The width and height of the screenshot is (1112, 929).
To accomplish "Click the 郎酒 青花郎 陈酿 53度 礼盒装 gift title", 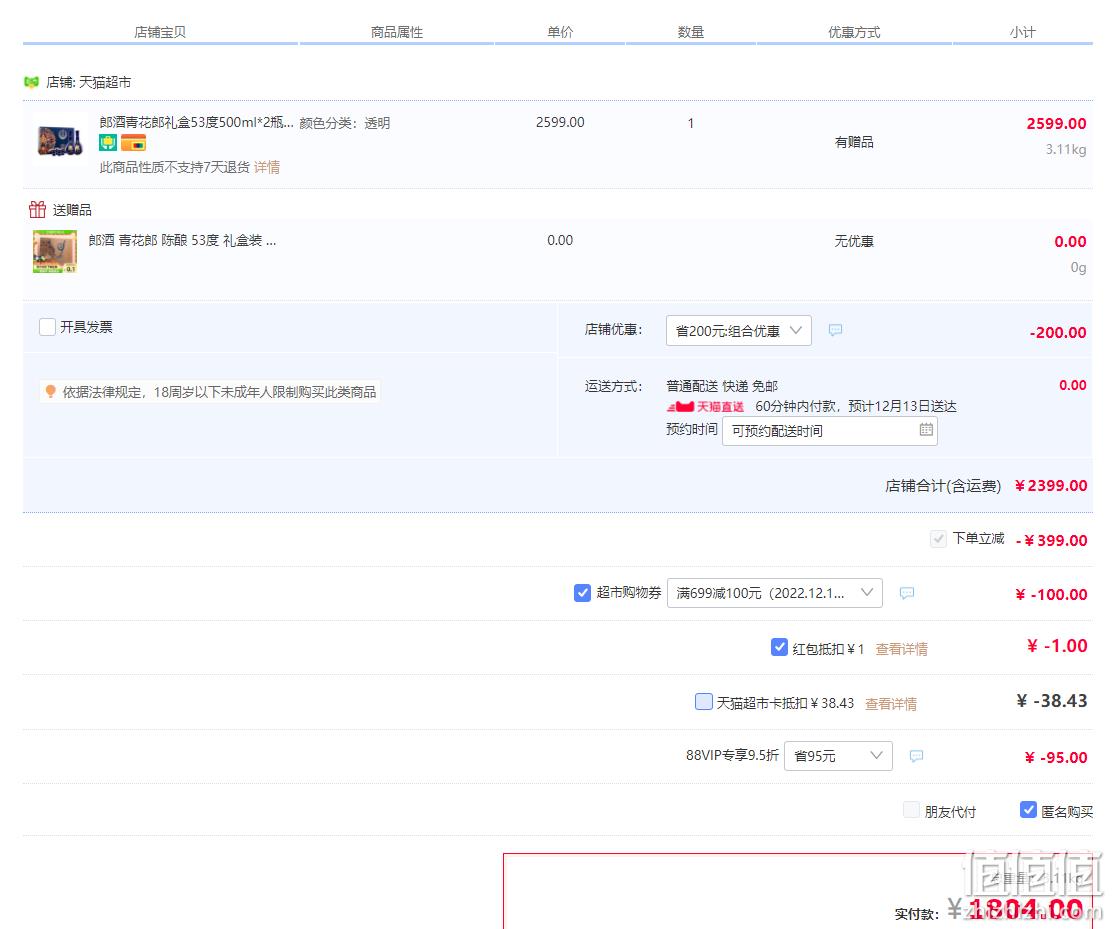I will click(182, 240).
